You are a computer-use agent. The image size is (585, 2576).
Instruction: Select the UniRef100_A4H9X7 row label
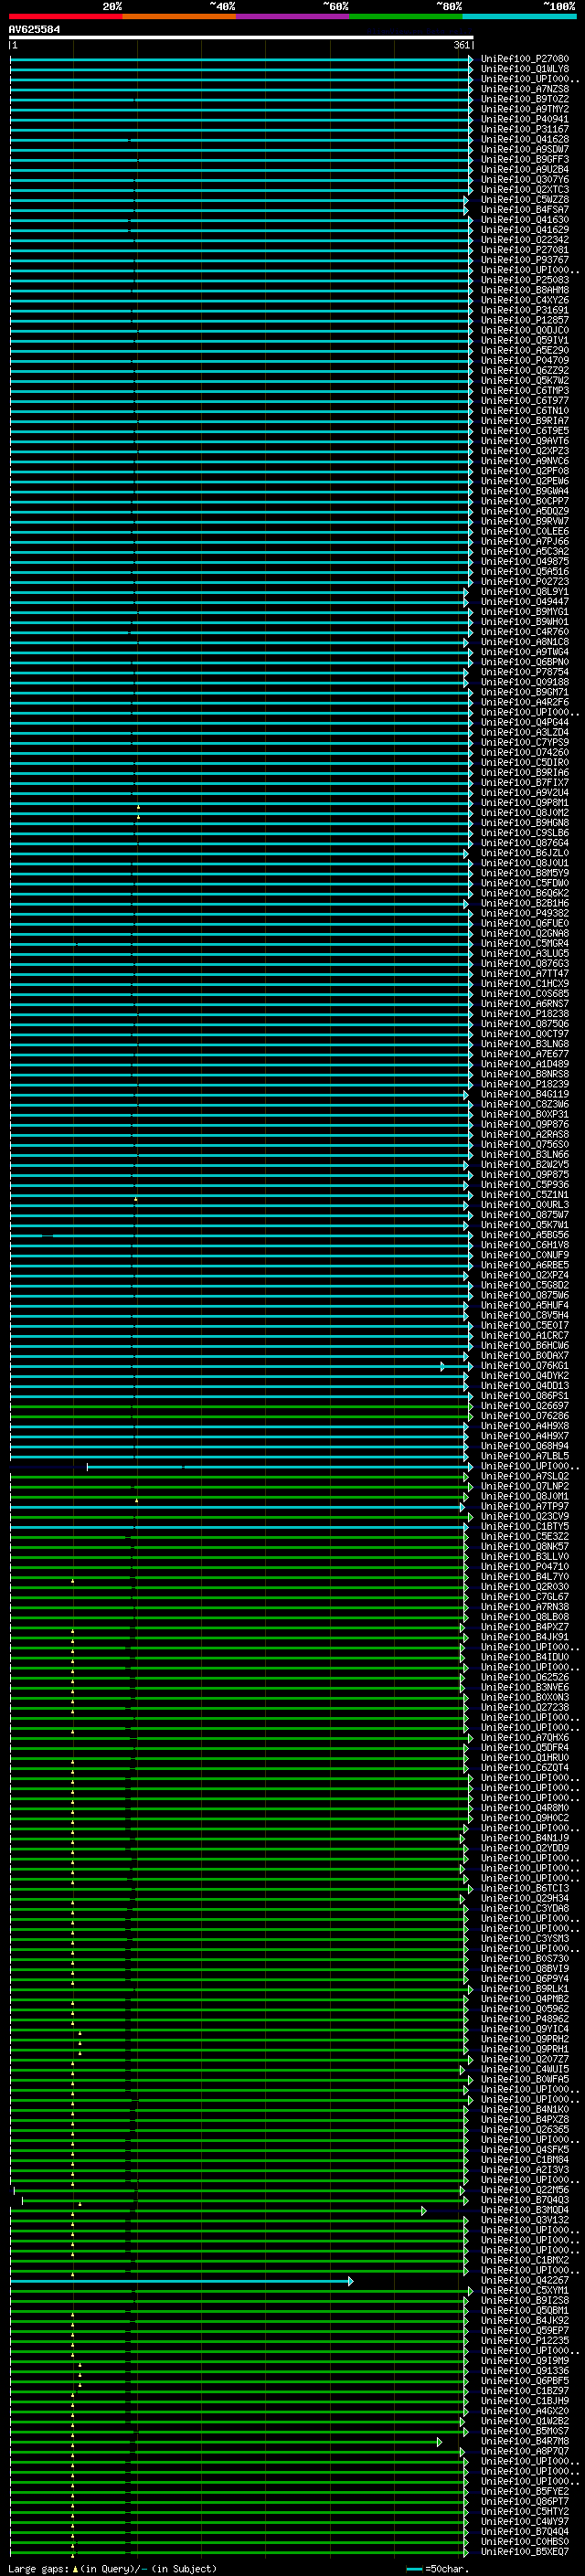click(x=524, y=1436)
